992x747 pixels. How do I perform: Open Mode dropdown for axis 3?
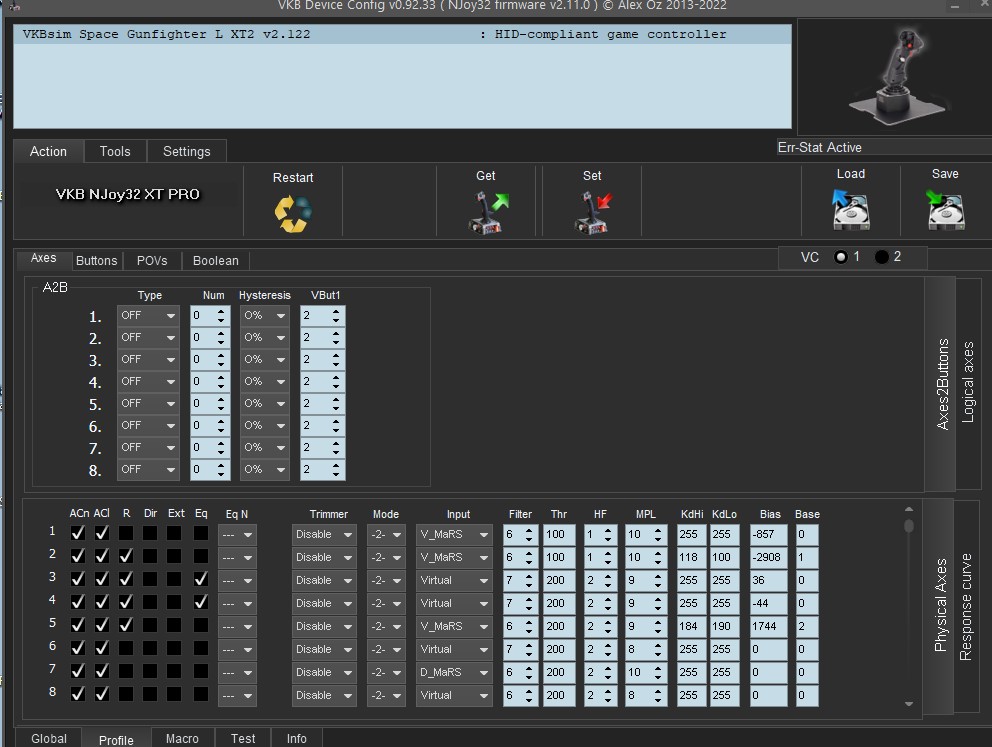pos(386,580)
